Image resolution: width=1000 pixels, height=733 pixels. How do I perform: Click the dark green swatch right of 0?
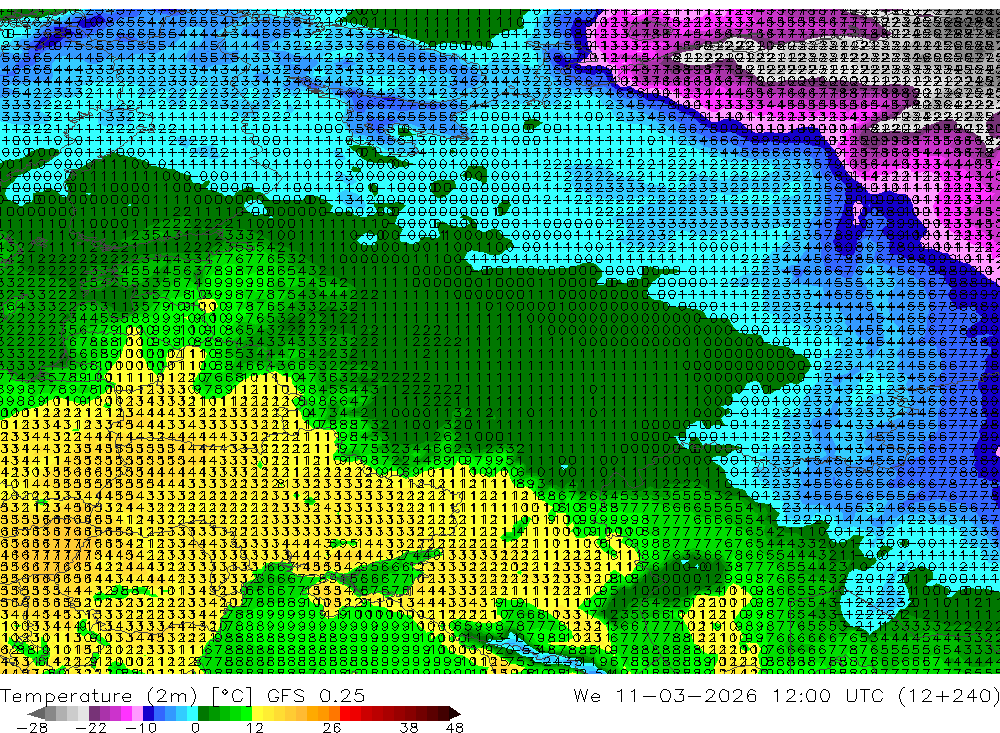tap(203, 713)
